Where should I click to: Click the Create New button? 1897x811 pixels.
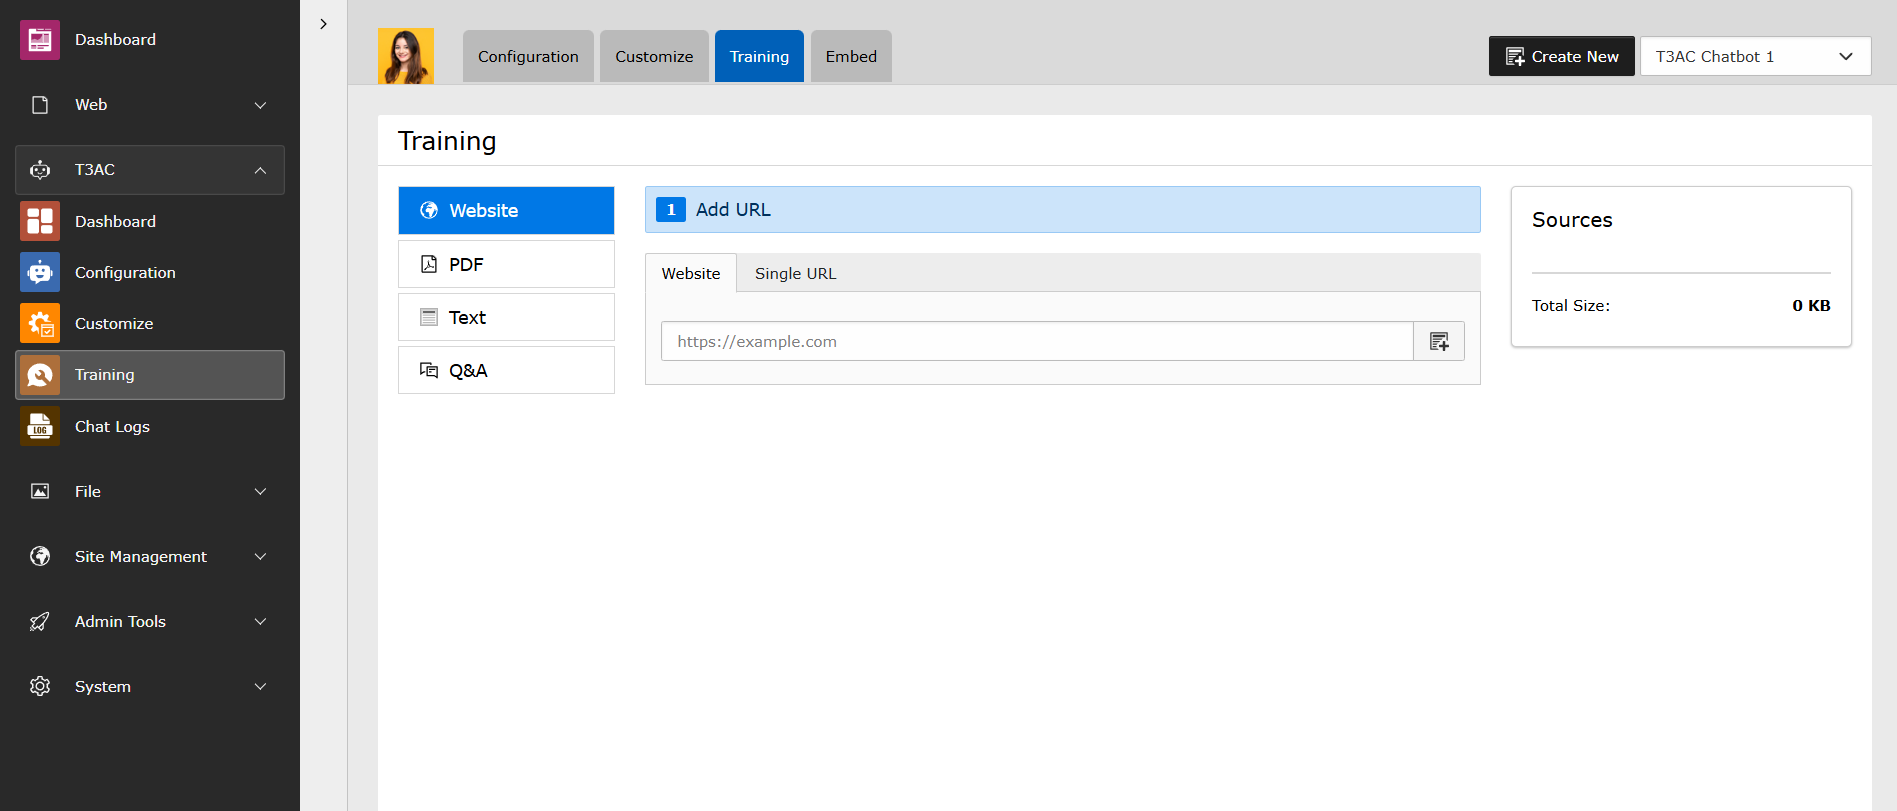(1561, 56)
